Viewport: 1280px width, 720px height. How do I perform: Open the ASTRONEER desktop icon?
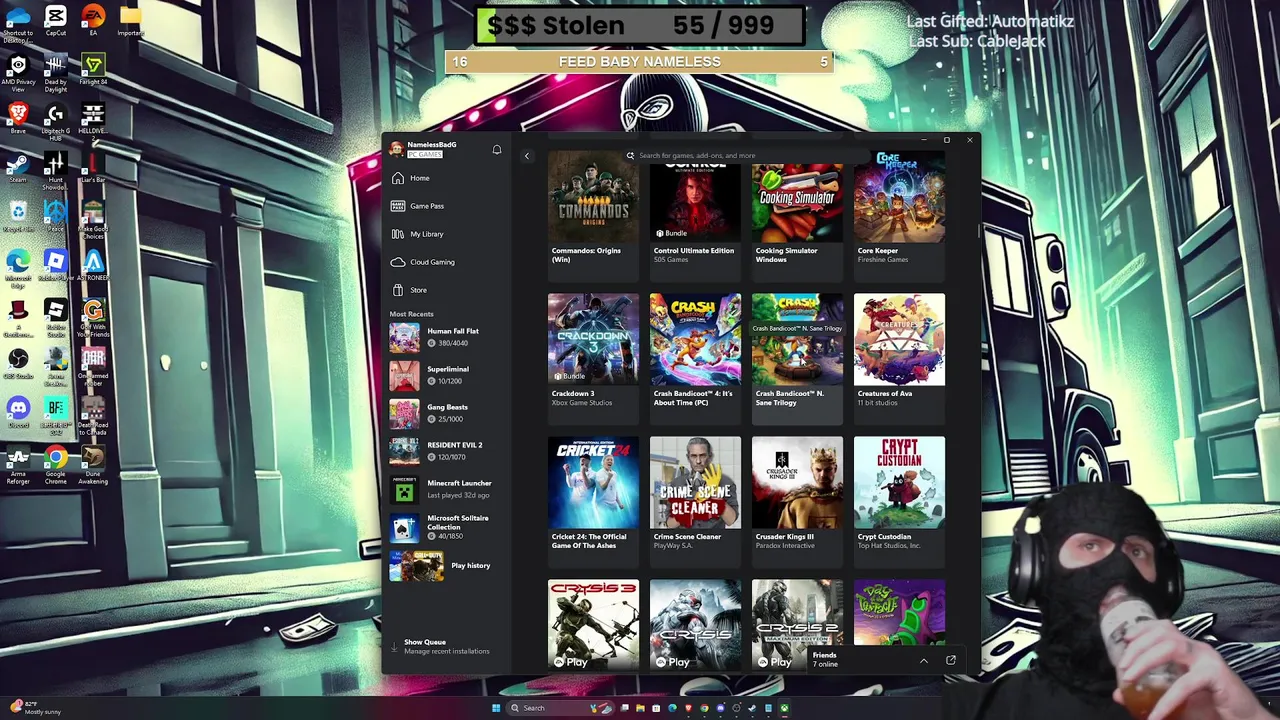[93, 266]
